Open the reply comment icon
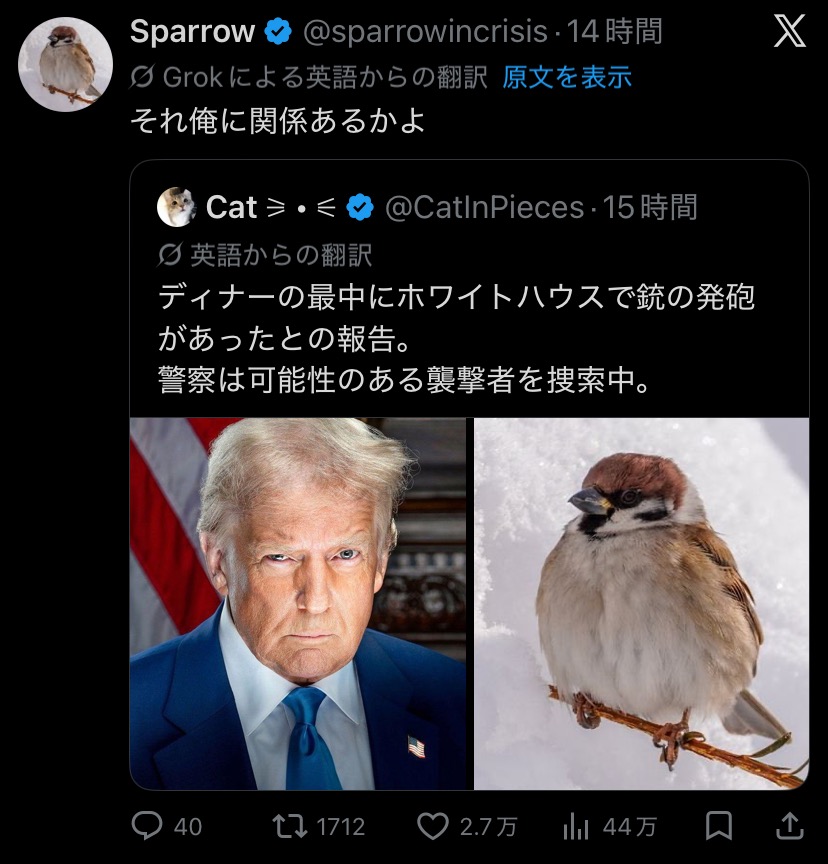This screenshot has width=828, height=864. pos(147,826)
